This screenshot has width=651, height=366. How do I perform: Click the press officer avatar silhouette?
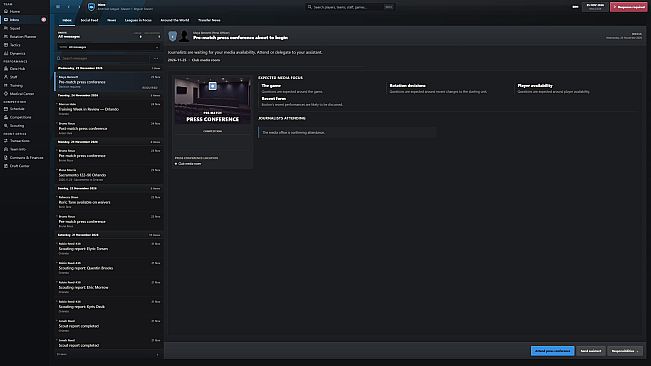(x=184, y=36)
